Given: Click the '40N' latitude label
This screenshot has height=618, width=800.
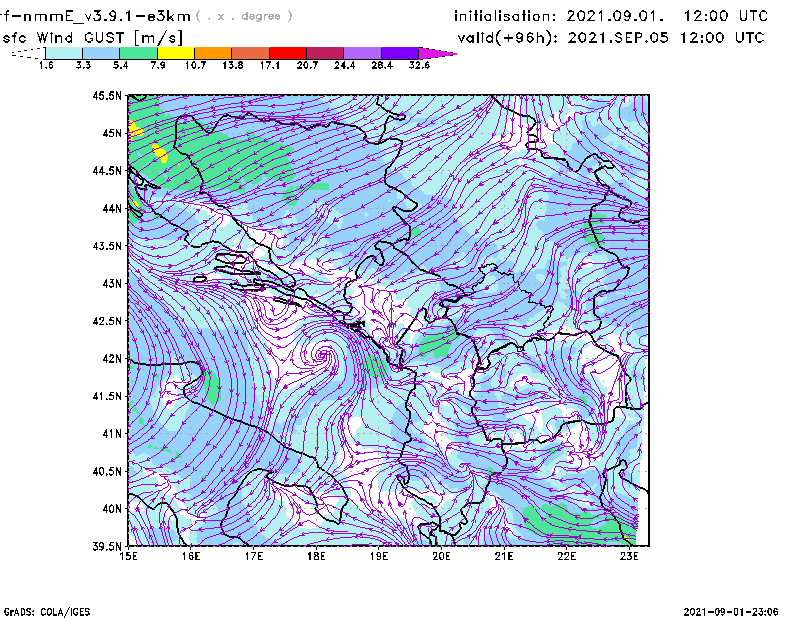Looking at the screenshot, I should click(x=112, y=509).
